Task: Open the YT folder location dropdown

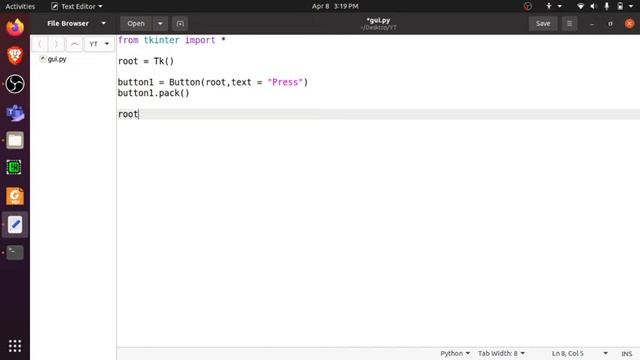Action: (99, 44)
